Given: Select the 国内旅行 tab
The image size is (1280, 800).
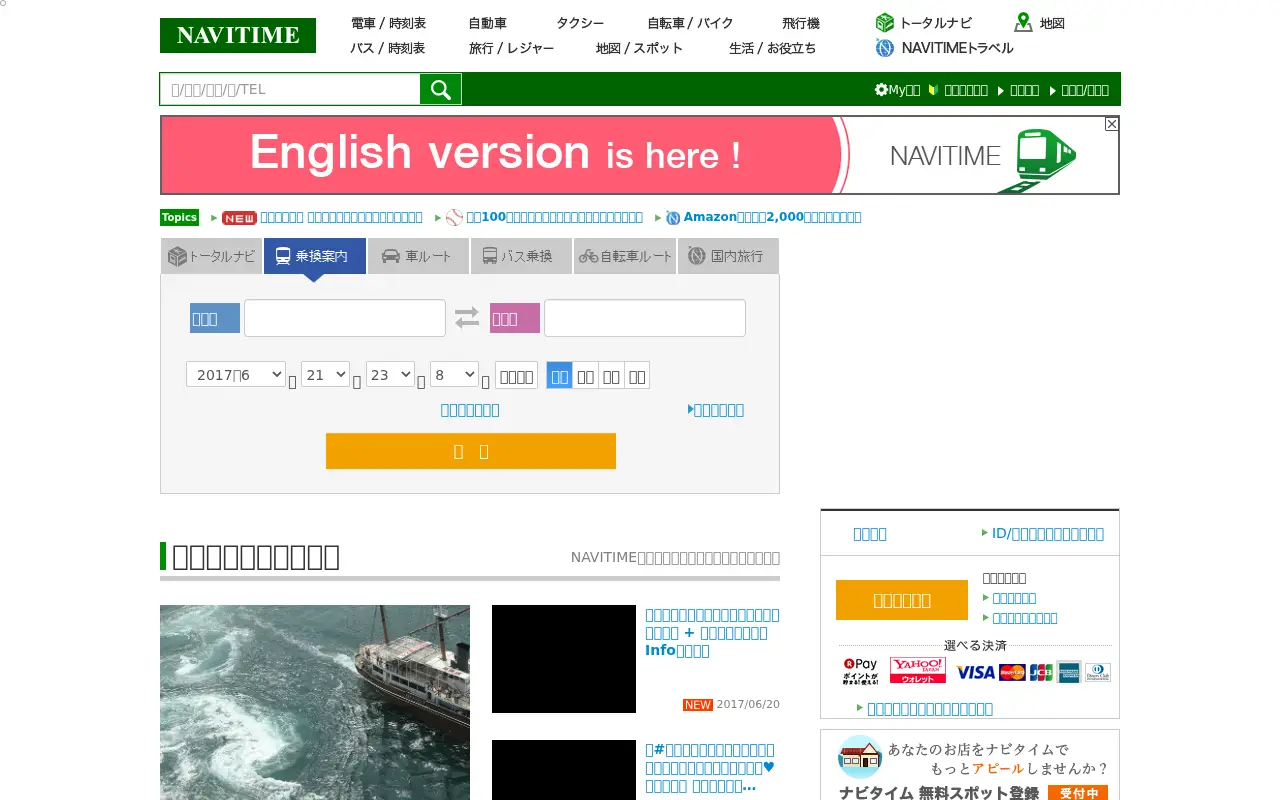Looking at the screenshot, I should 728,256.
